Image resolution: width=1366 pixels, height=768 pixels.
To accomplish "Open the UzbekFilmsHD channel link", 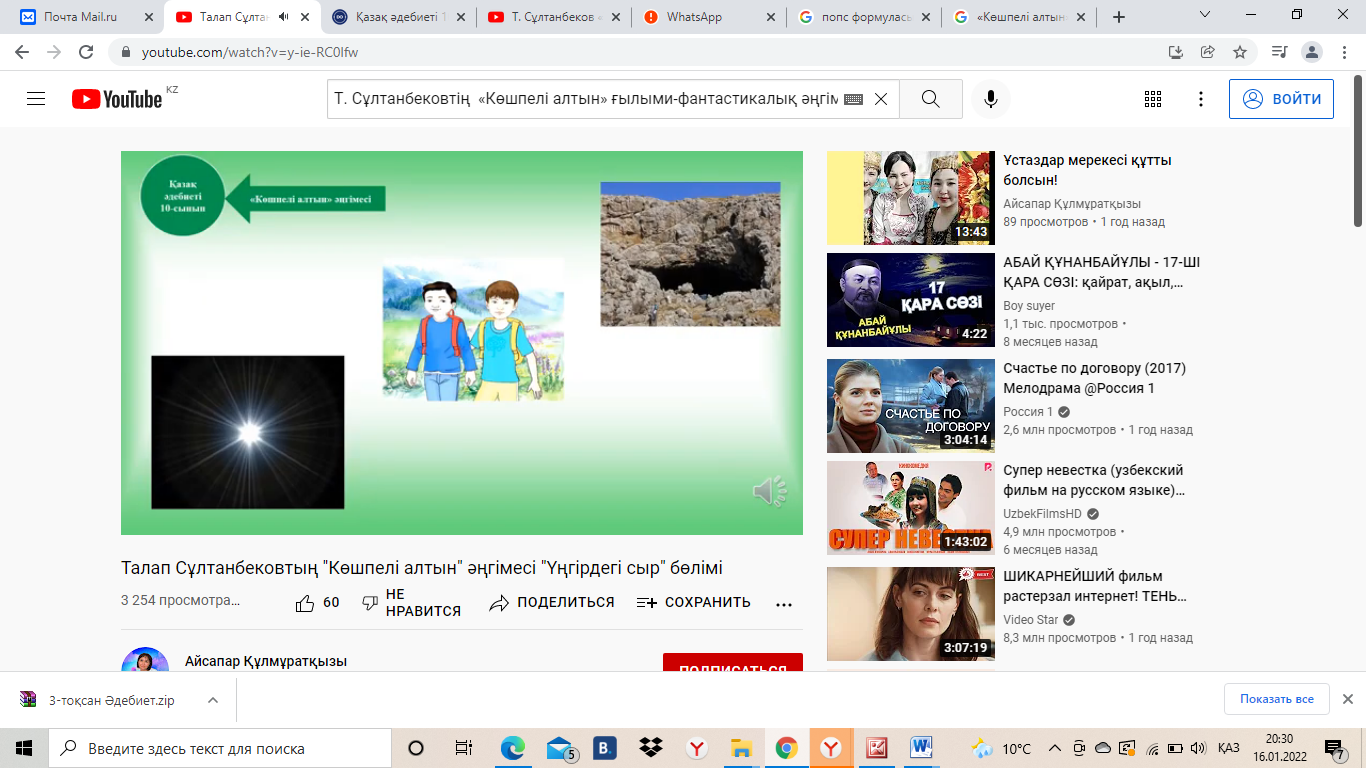I will point(1044,514).
